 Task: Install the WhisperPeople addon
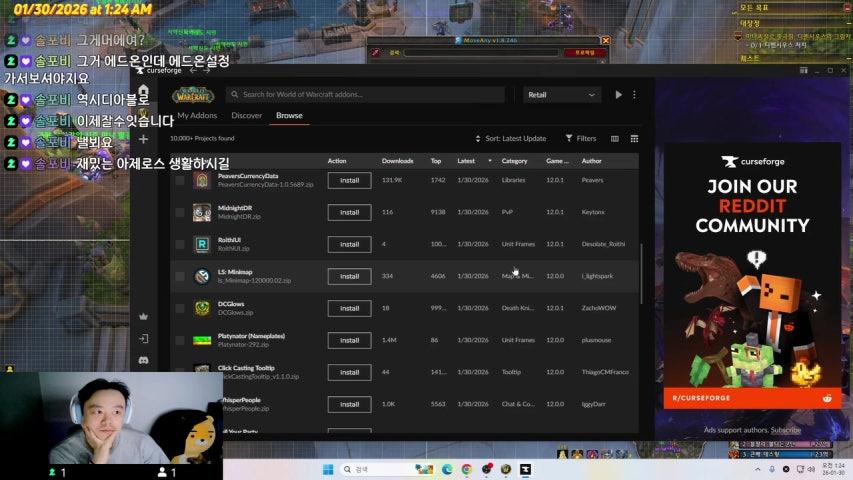349,404
